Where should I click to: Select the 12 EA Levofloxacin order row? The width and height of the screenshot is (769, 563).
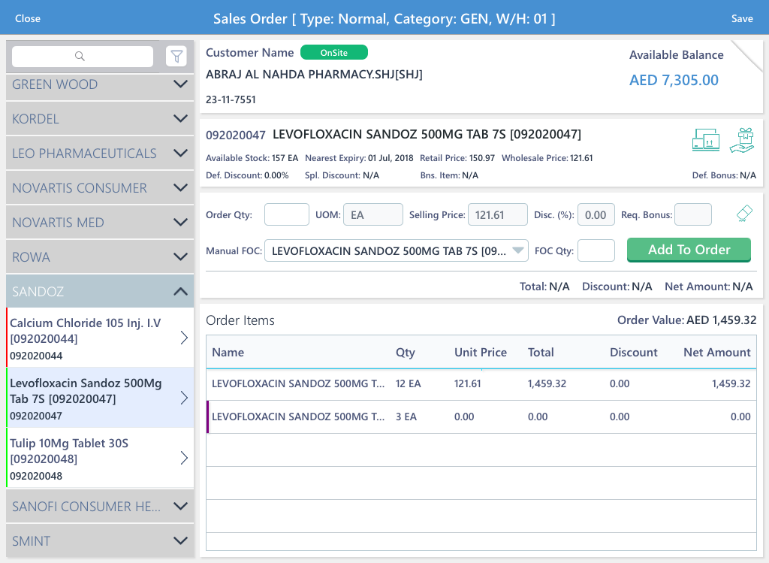click(x=481, y=384)
